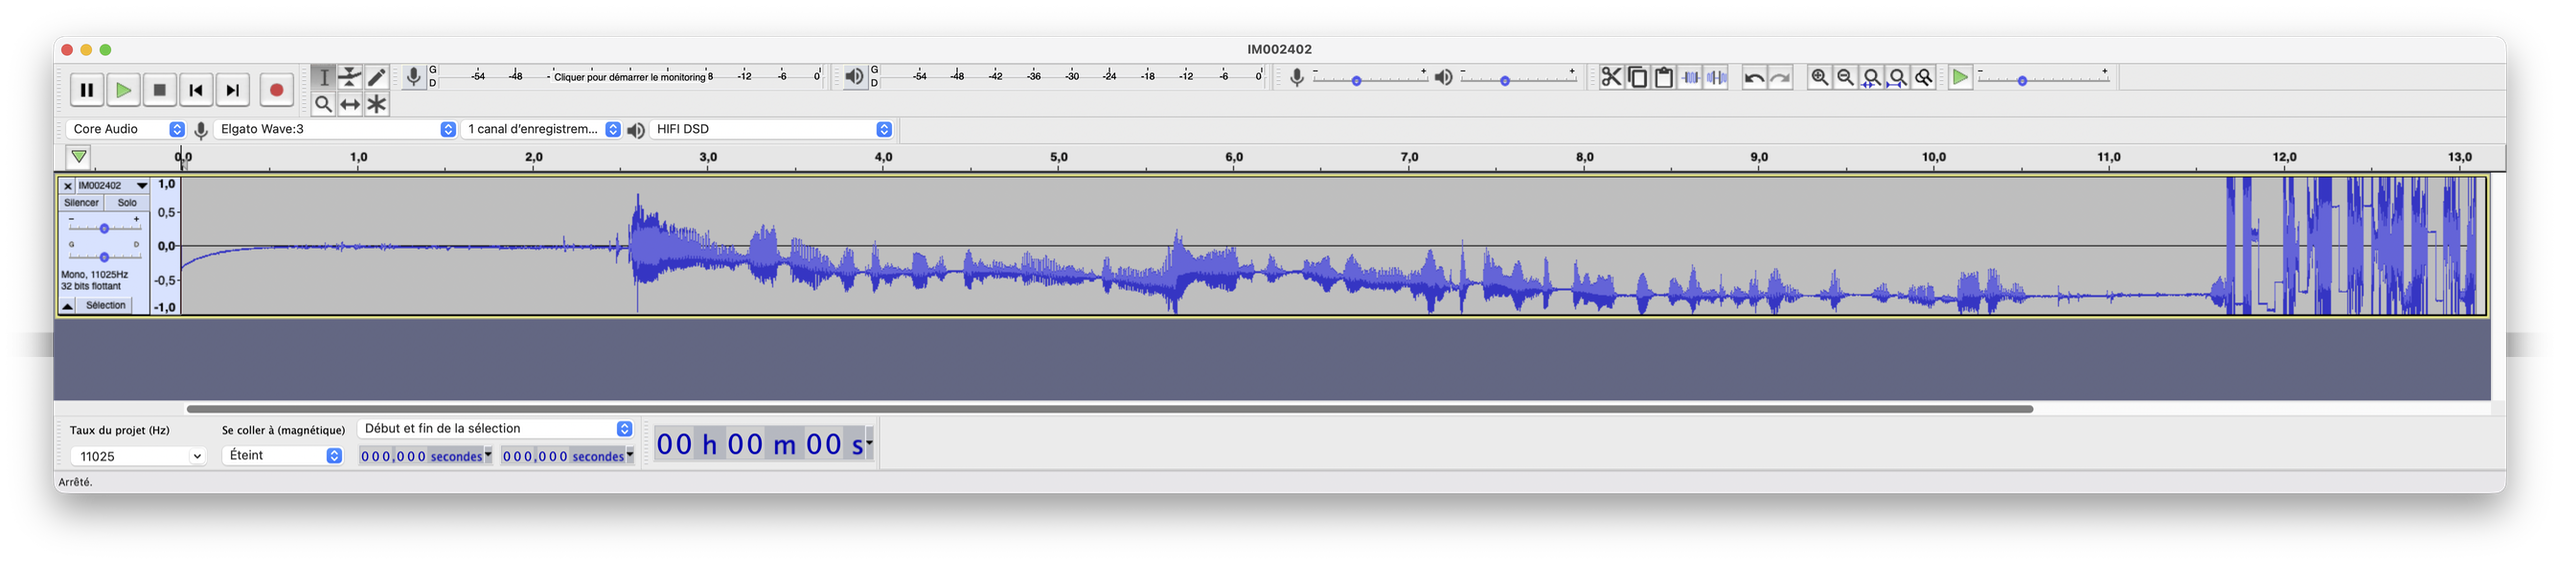2560x585 pixels.
Task: Click the Paste clipboard icon
Action: pyautogui.click(x=1664, y=77)
